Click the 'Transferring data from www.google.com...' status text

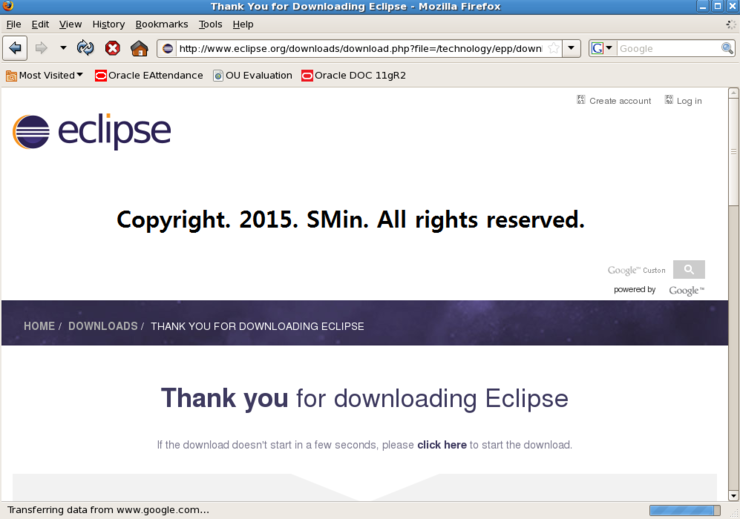[108, 510]
